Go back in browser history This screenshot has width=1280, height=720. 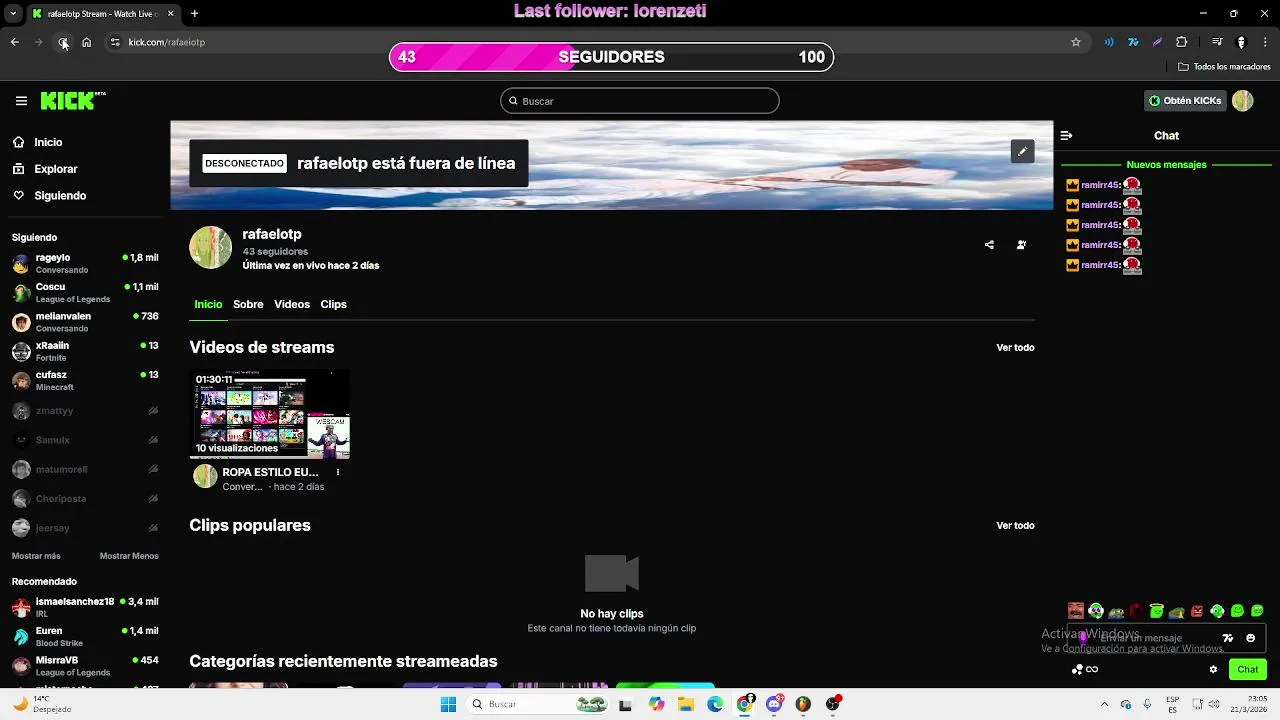point(14,42)
